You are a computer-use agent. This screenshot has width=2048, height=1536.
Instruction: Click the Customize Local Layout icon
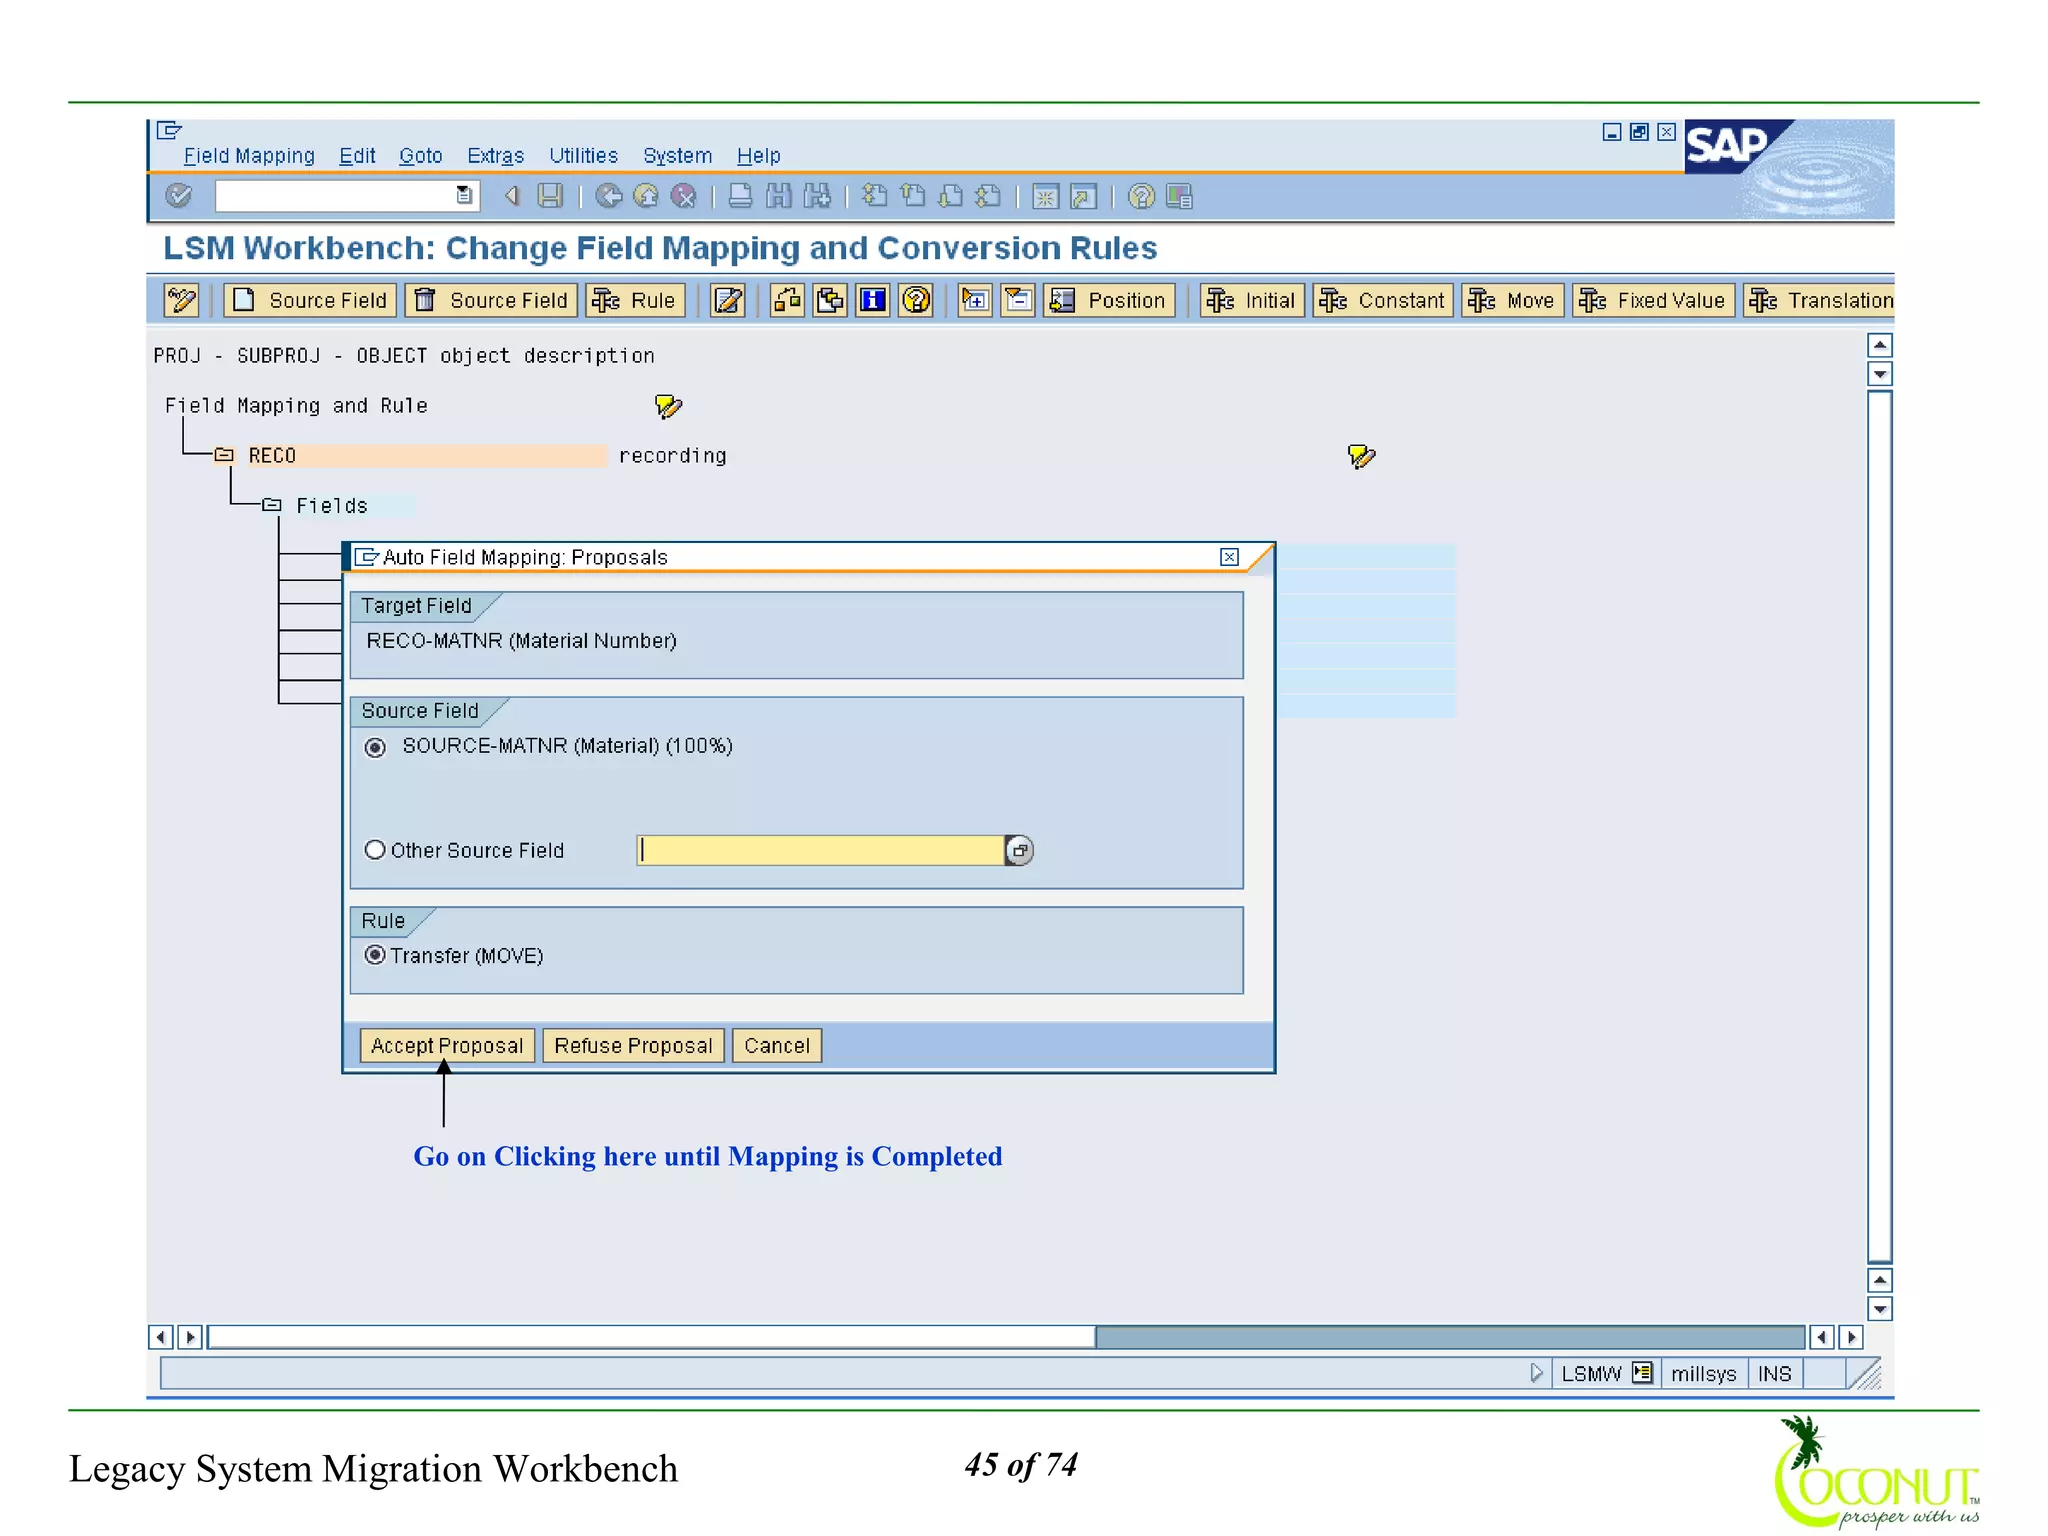click(1180, 197)
